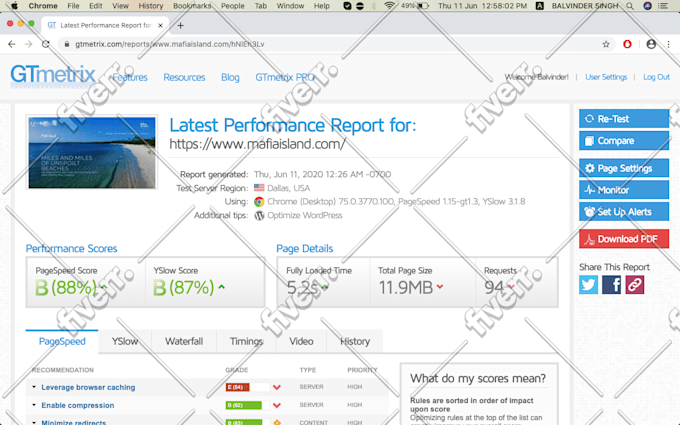Viewport: 680px width, 425px height.
Task: Open Notification Center list icon
Action: coord(663,6)
